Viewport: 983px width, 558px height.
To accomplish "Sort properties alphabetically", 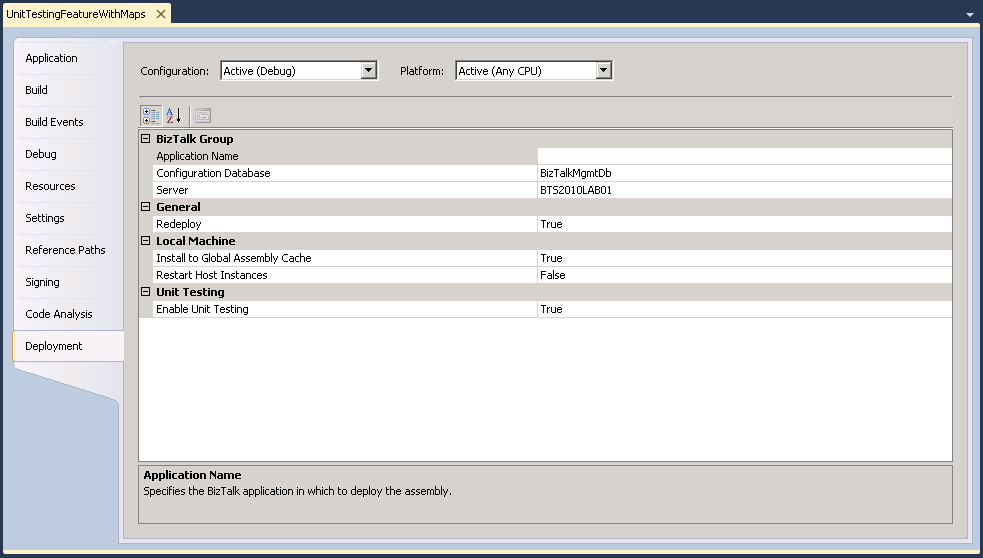I will (174, 115).
